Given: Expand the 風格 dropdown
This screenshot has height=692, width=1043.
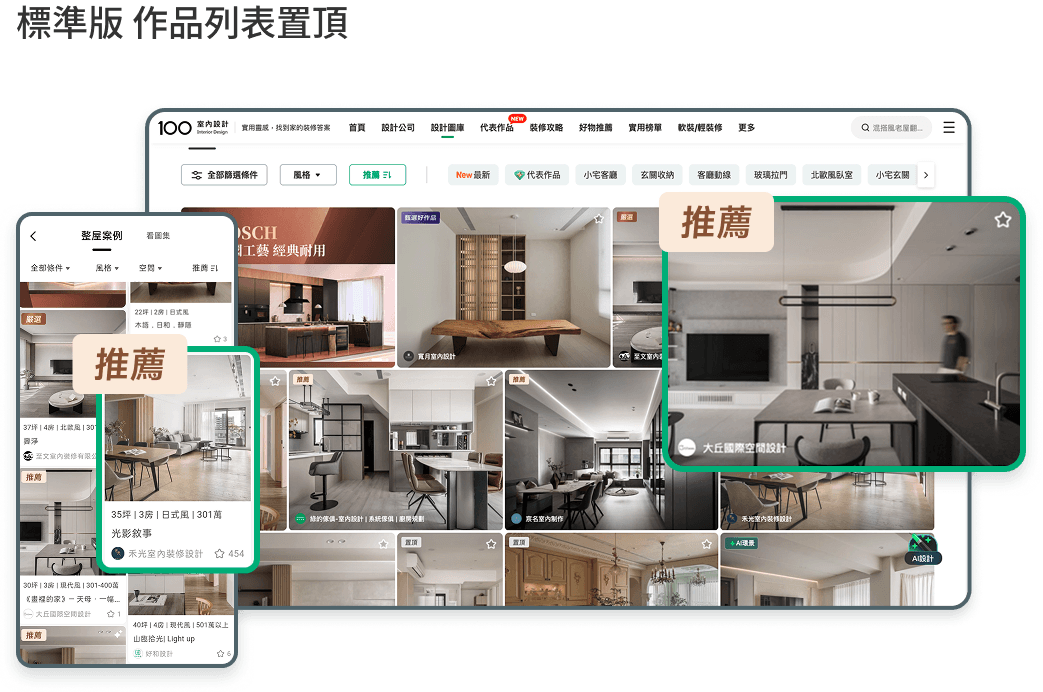Looking at the screenshot, I should click(308, 175).
